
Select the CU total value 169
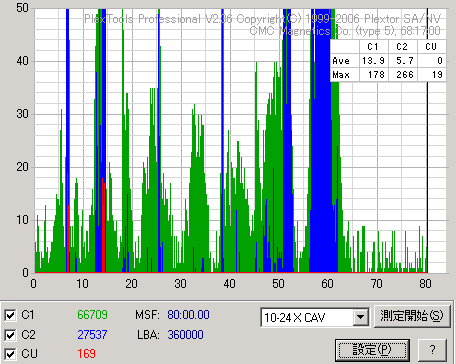86,354
